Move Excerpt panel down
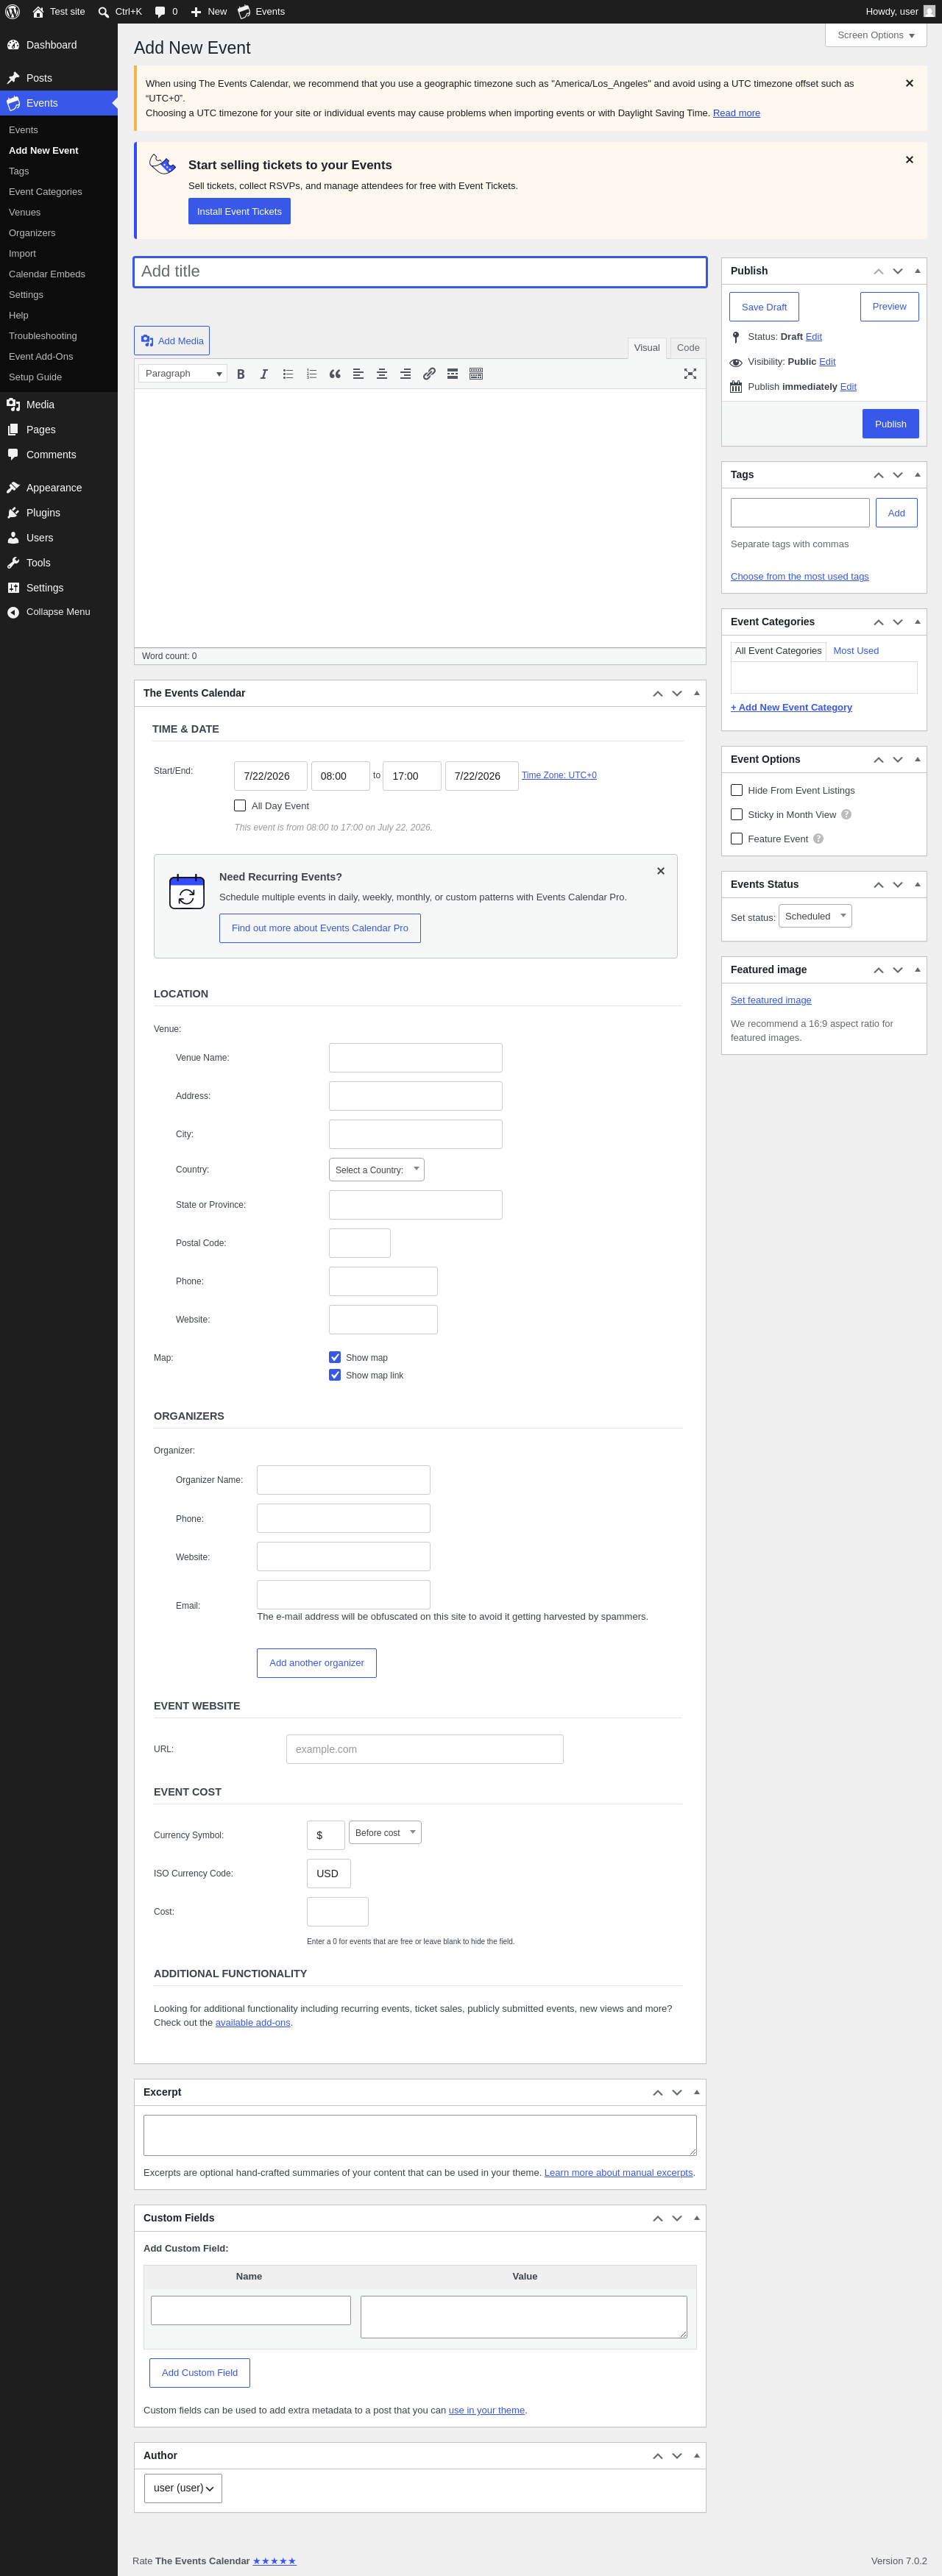 pyautogui.click(x=677, y=2092)
